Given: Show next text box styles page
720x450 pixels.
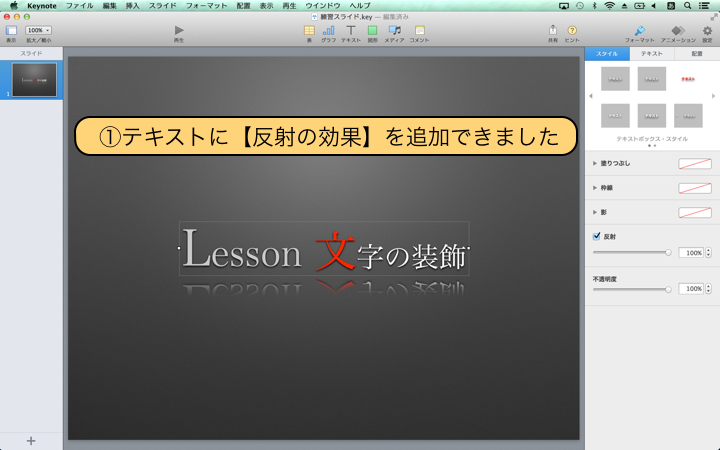Looking at the screenshot, I should [713, 96].
